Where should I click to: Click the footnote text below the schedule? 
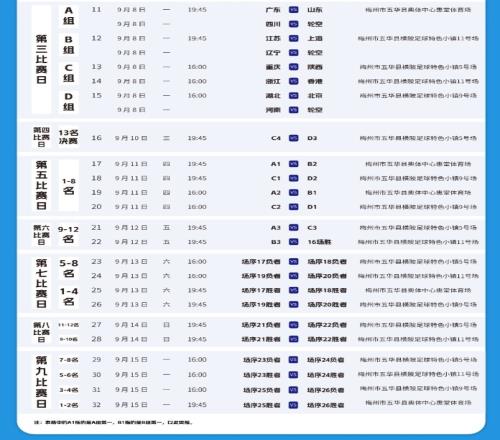(x=113, y=423)
